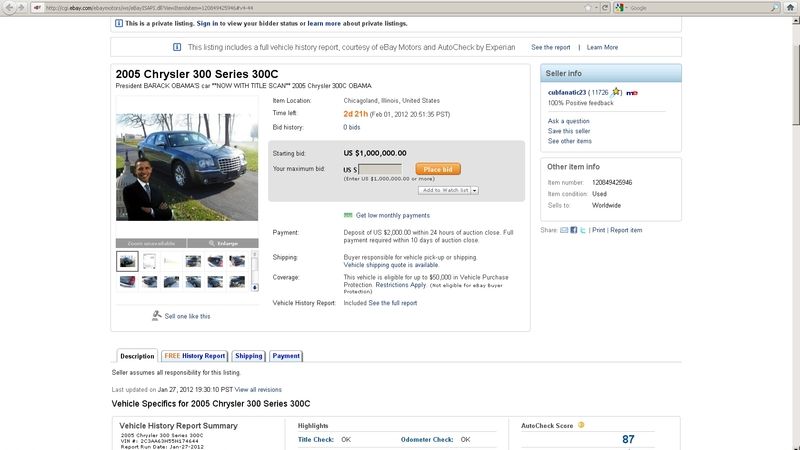
Task: Click the seller 'me' page icon
Action: (632, 93)
